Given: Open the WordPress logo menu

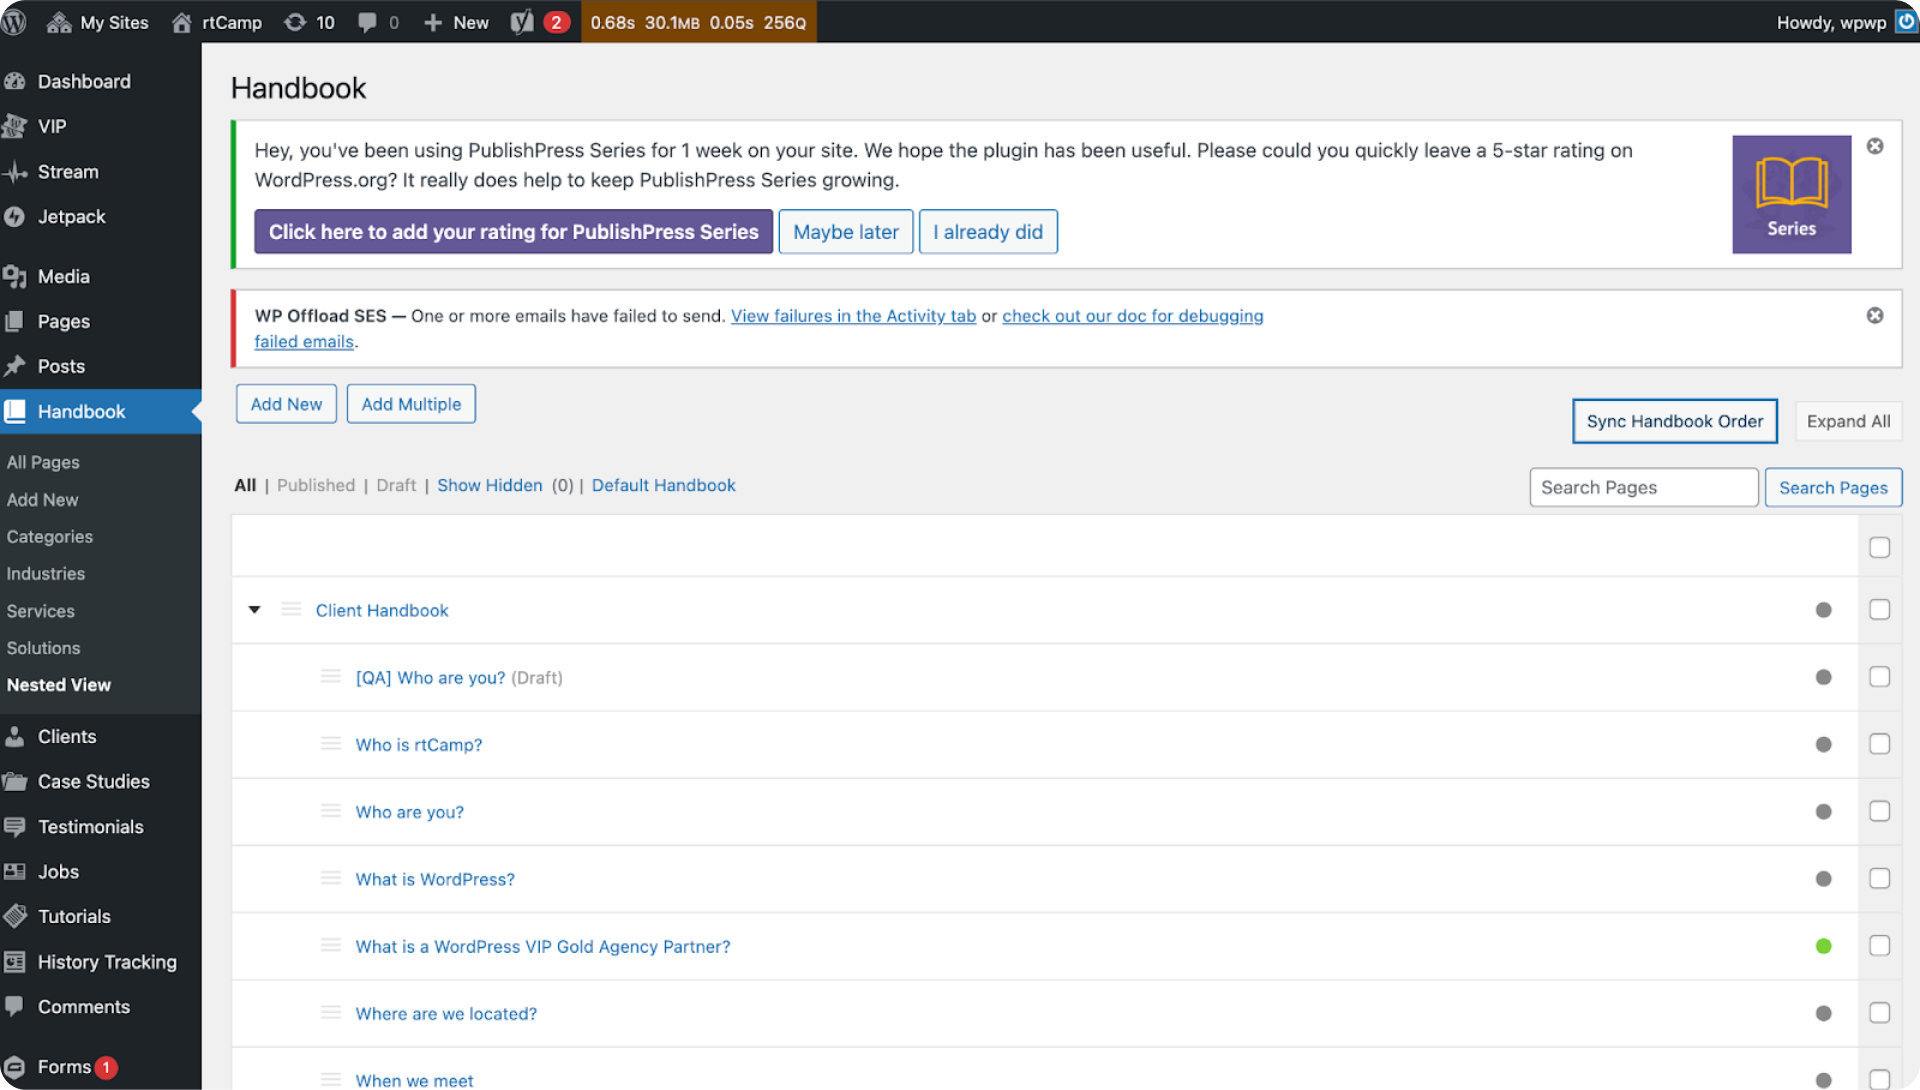Looking at the screenshot, I should point(14,22).
